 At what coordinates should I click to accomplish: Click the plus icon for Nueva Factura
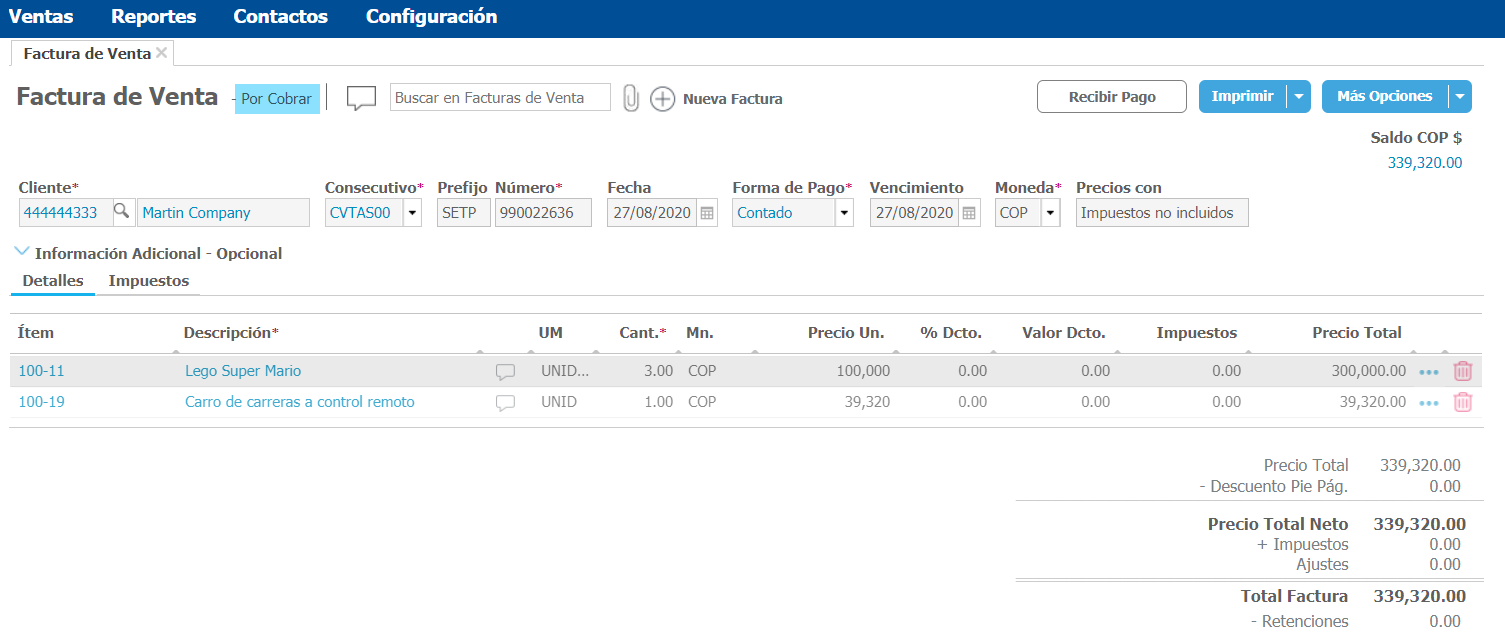click(x=662, y=99)
